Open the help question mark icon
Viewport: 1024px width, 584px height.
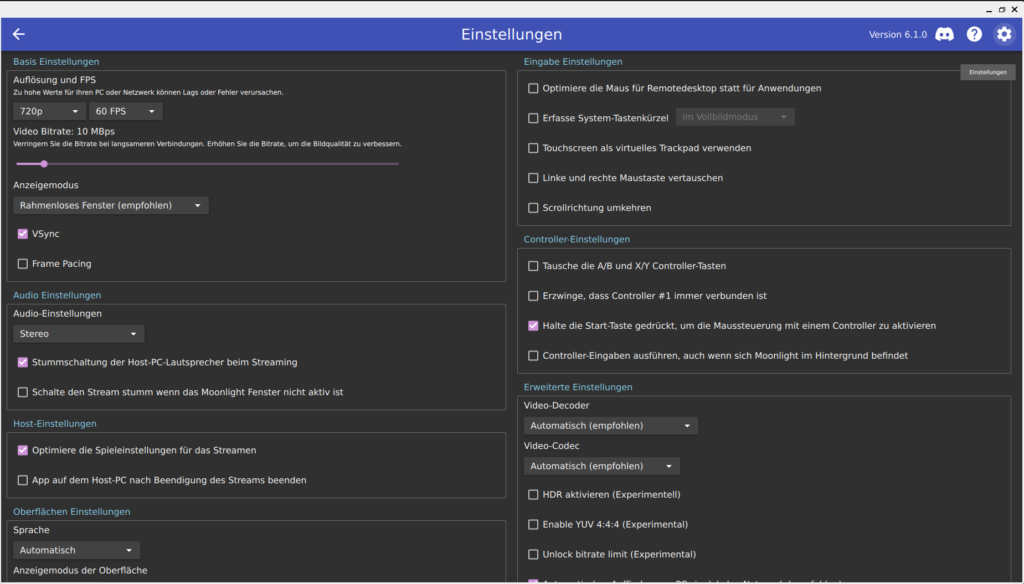point(974,34)
